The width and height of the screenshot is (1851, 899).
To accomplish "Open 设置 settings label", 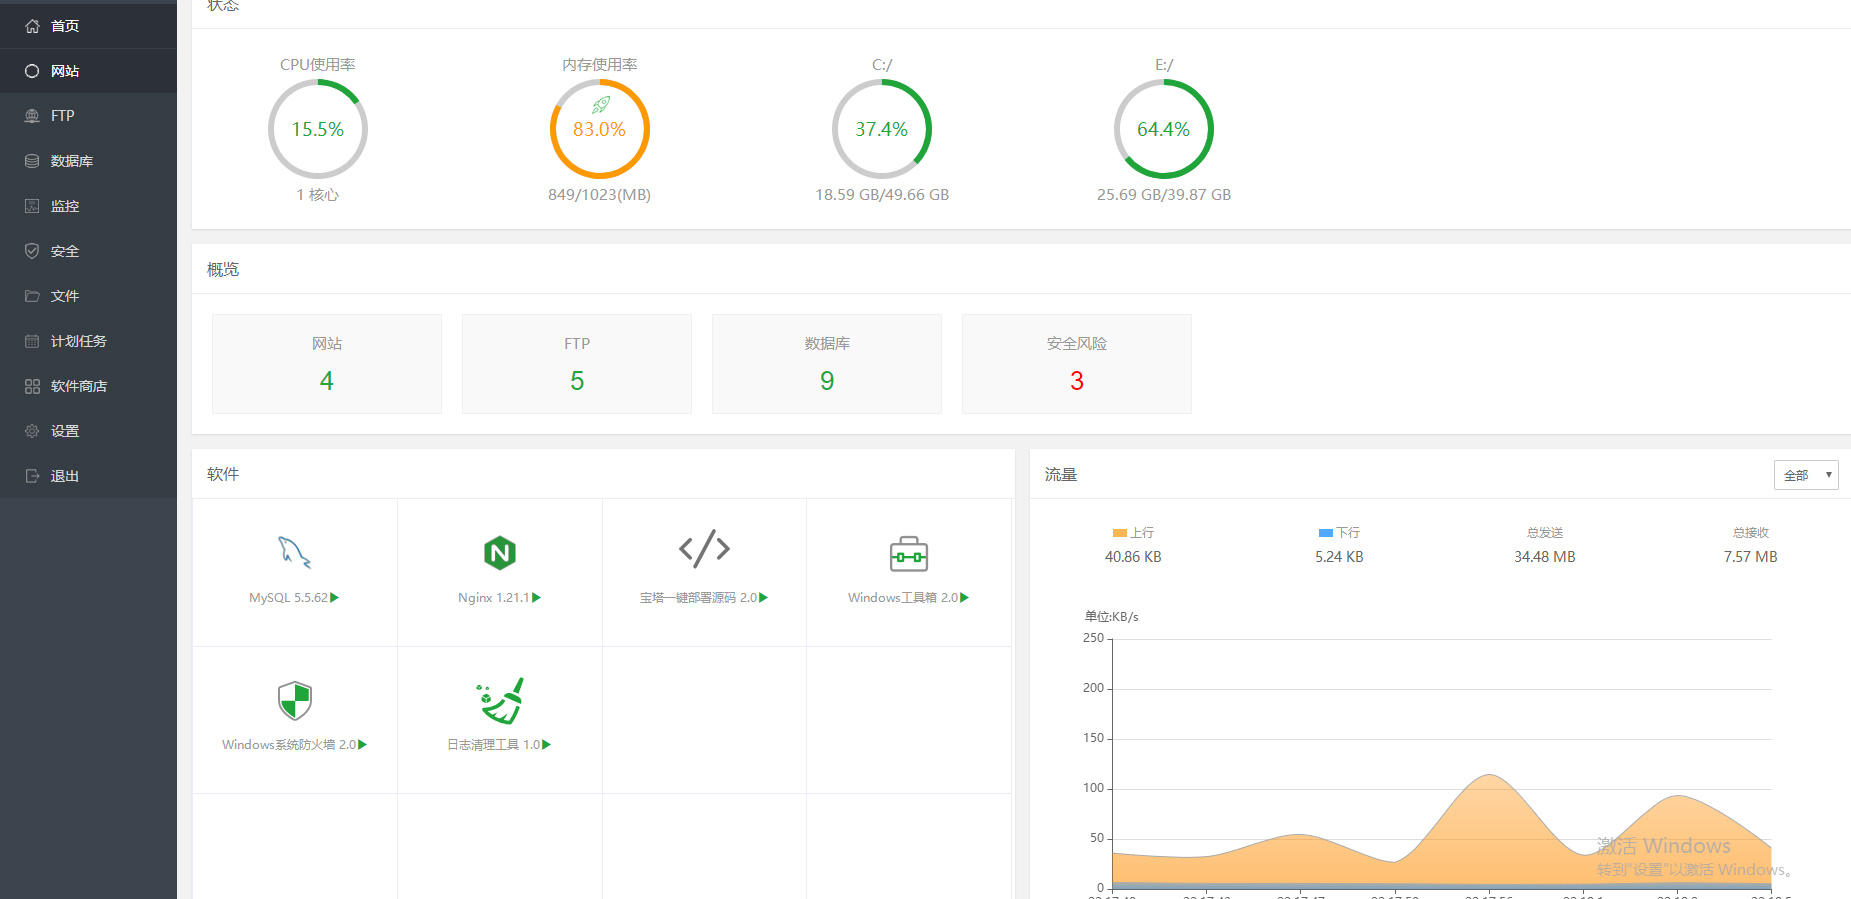I will point(65,431).
